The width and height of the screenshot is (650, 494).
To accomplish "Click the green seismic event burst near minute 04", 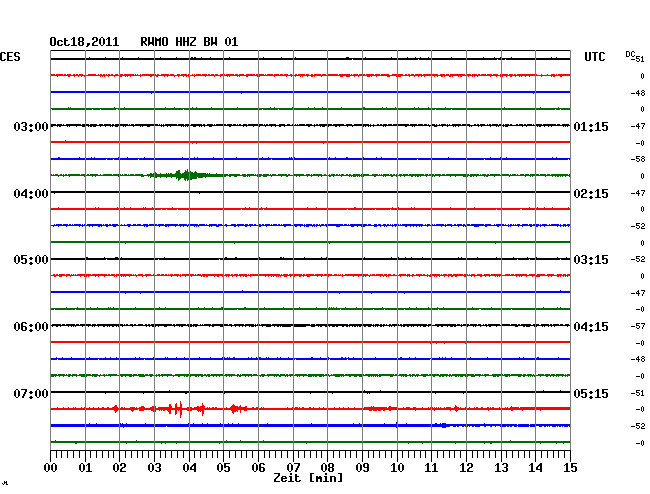I will click(187, 175).
